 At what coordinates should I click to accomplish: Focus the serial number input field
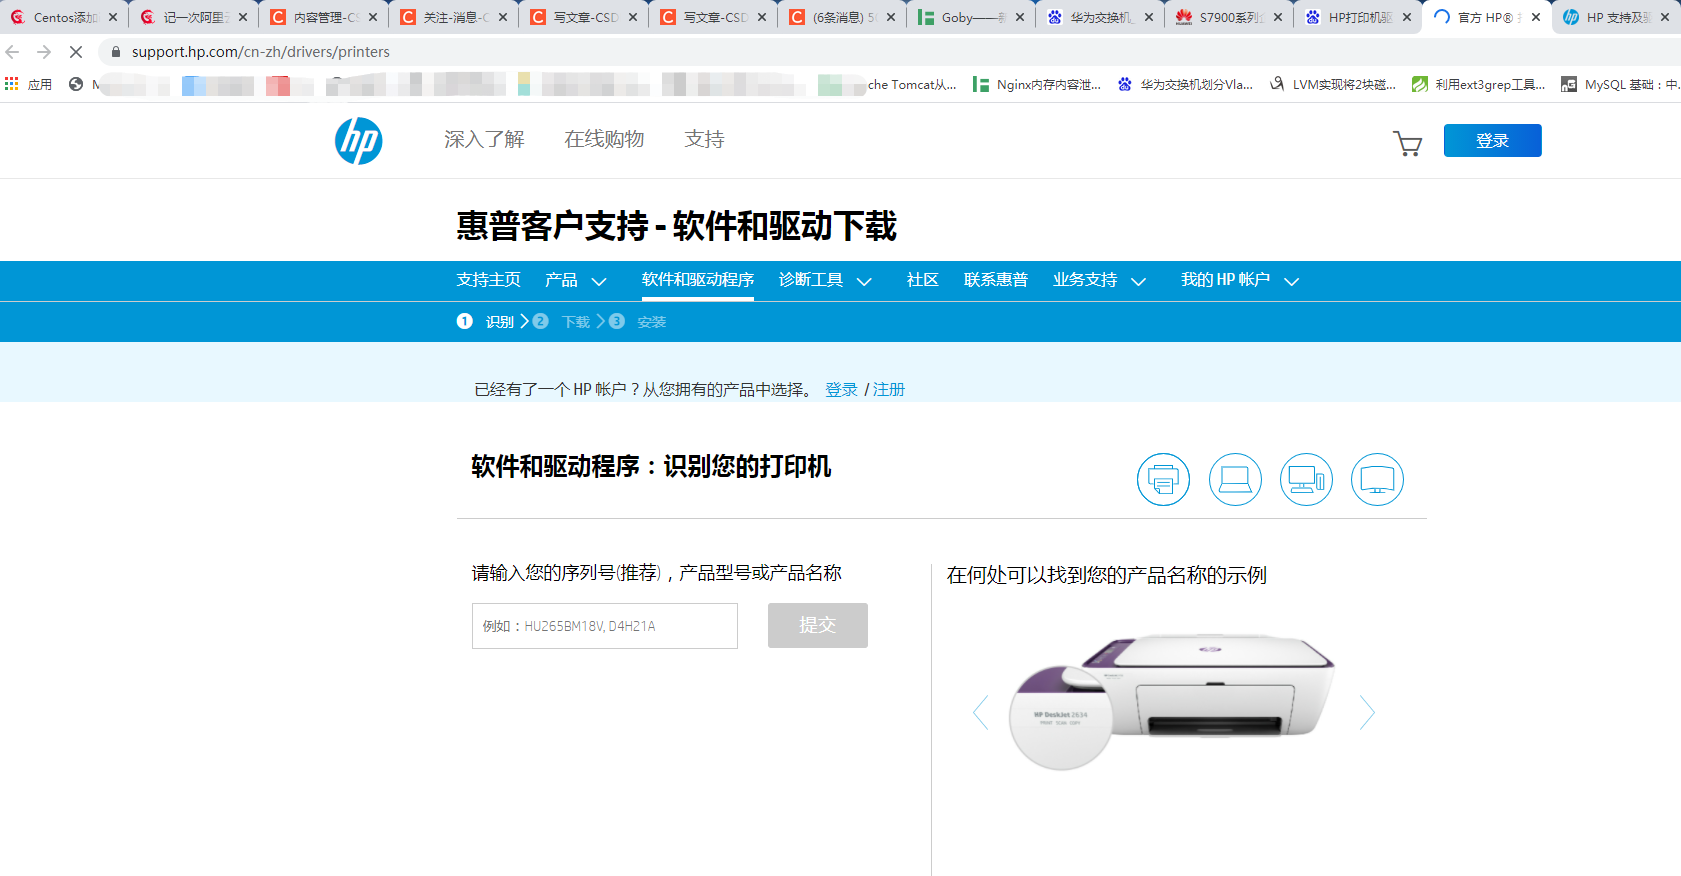coord(605,626)
